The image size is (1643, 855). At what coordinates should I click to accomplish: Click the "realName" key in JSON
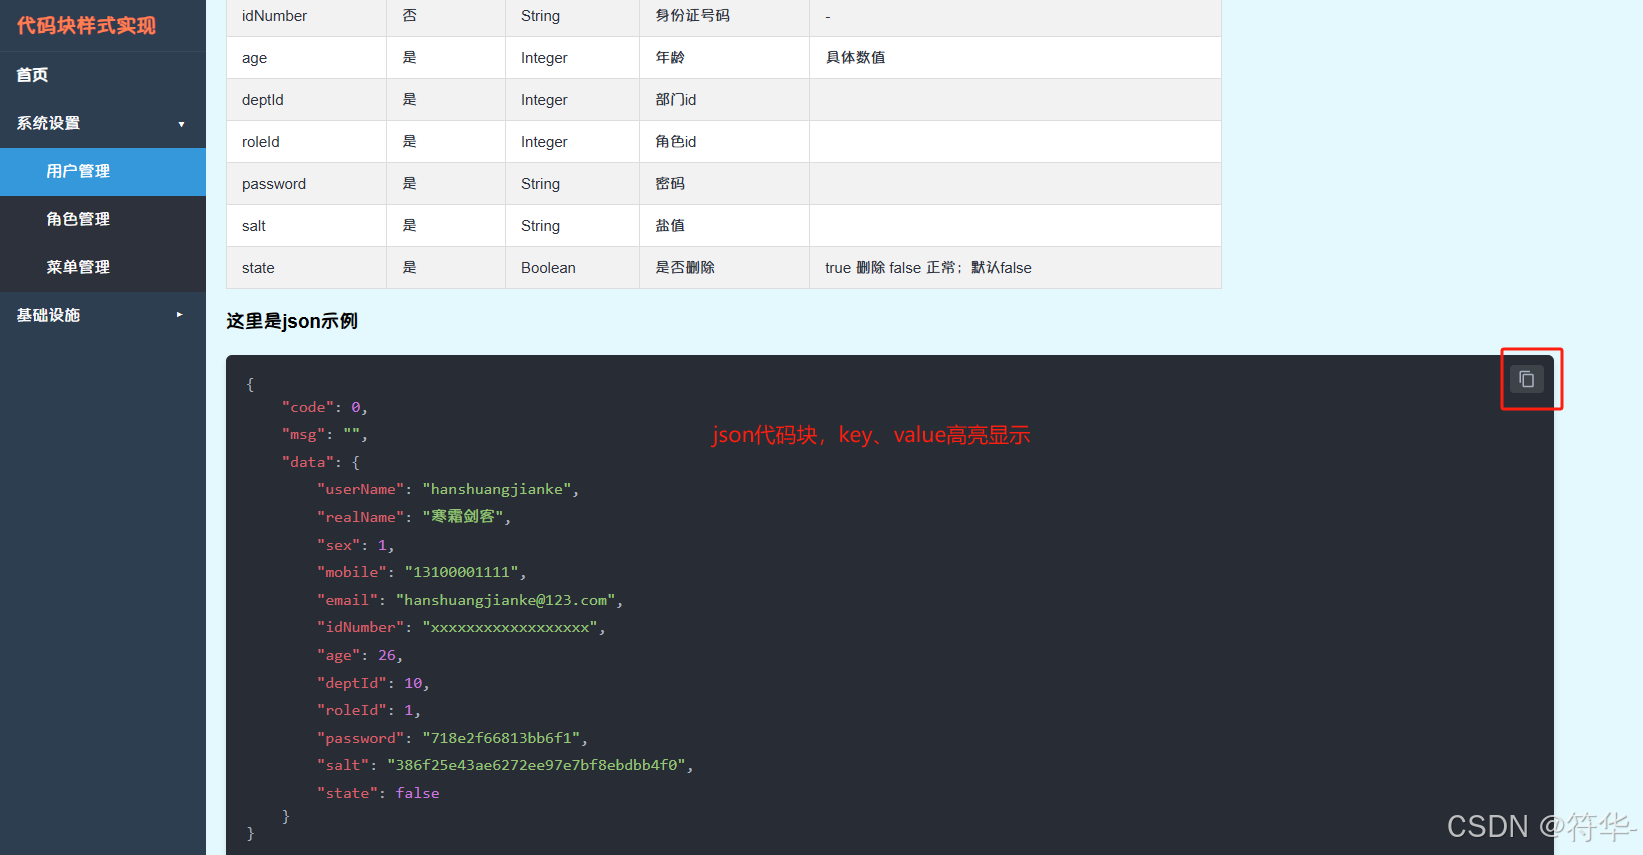click(x=360, y=517)
